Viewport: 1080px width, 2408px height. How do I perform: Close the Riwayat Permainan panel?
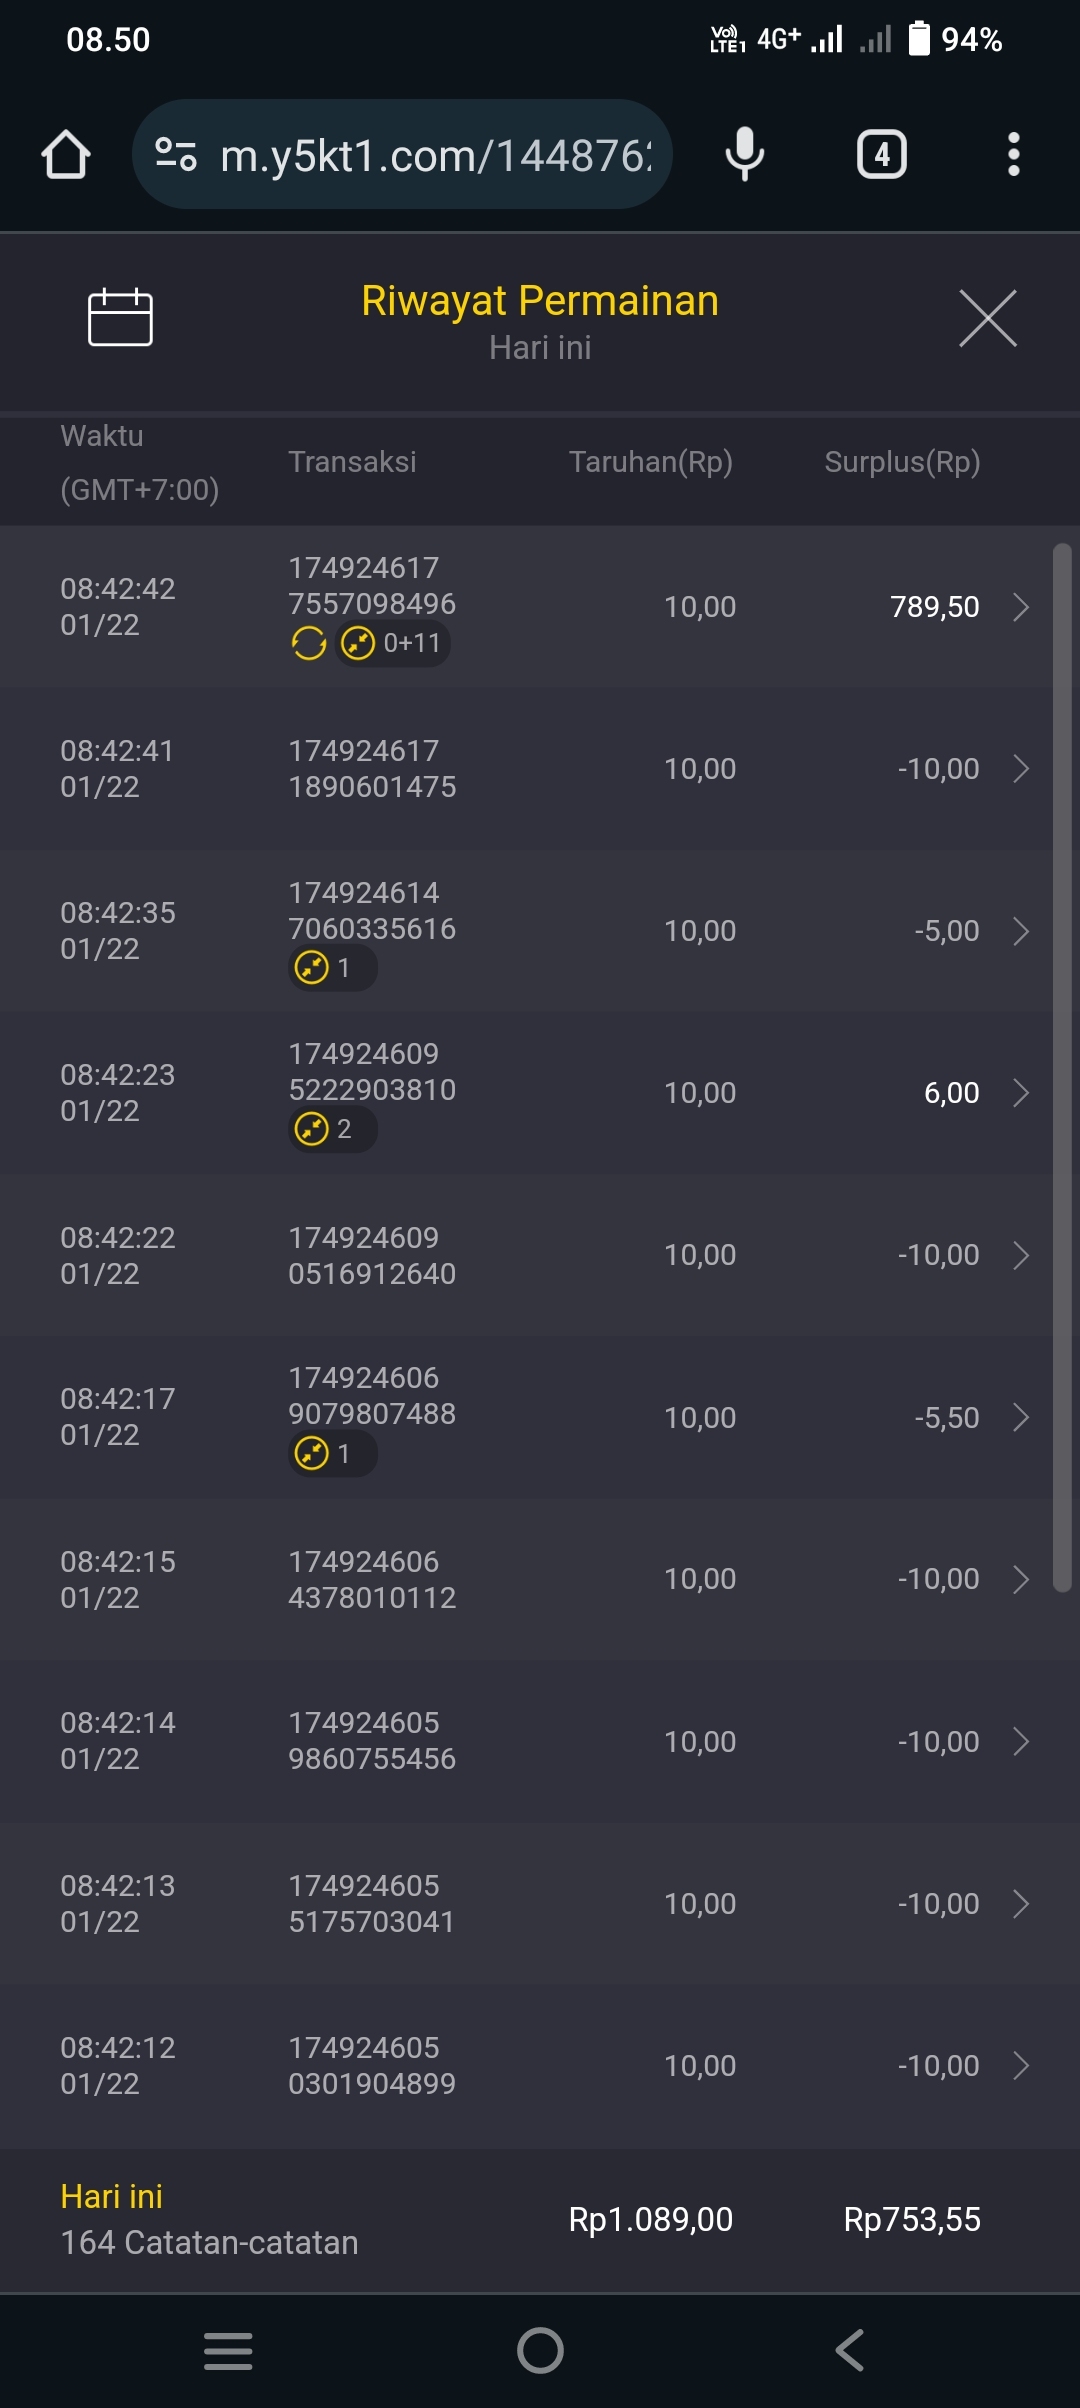point(987,319)
